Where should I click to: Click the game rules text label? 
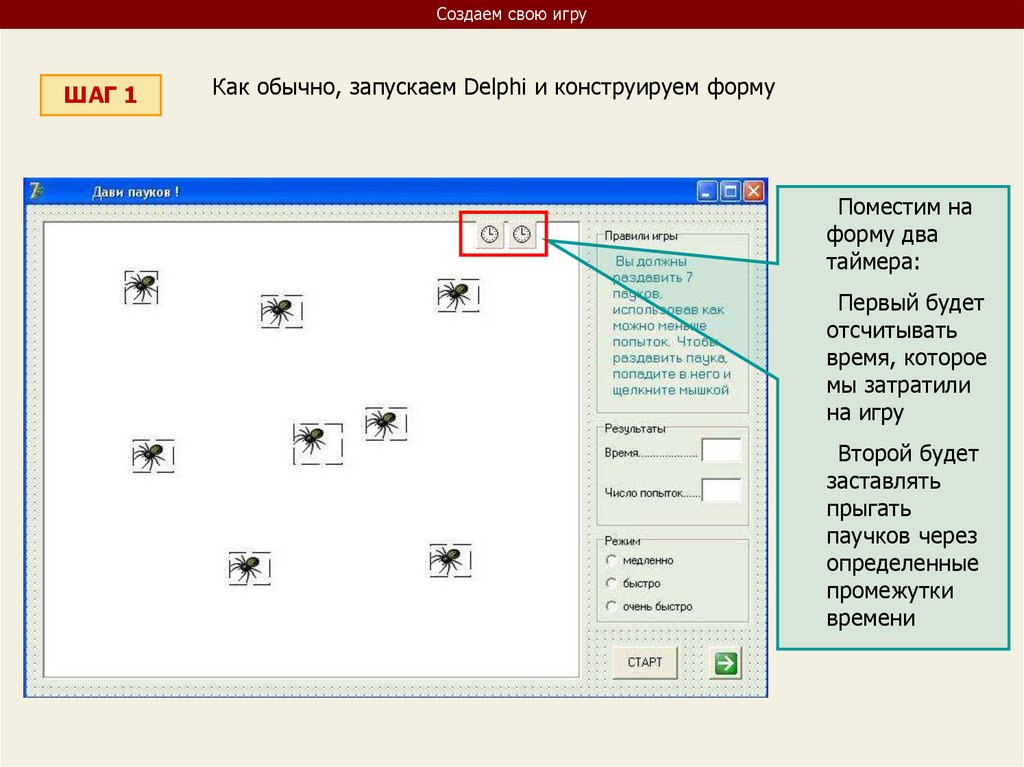pos(671,325)
